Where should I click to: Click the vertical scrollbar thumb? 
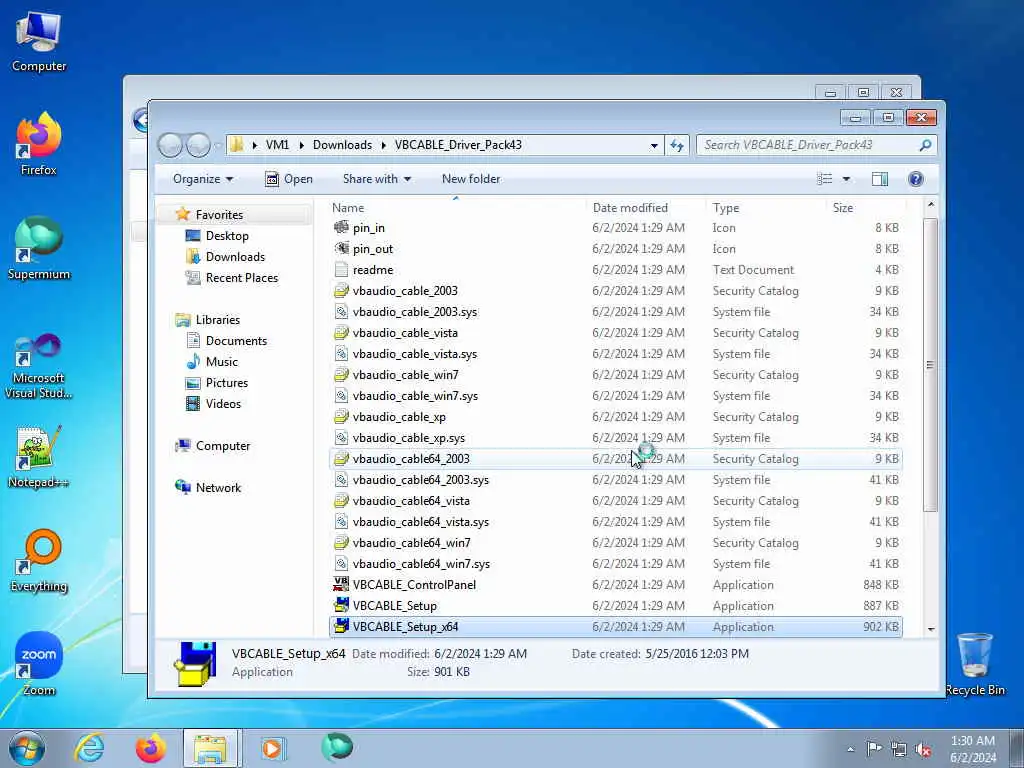coord(931,364)
